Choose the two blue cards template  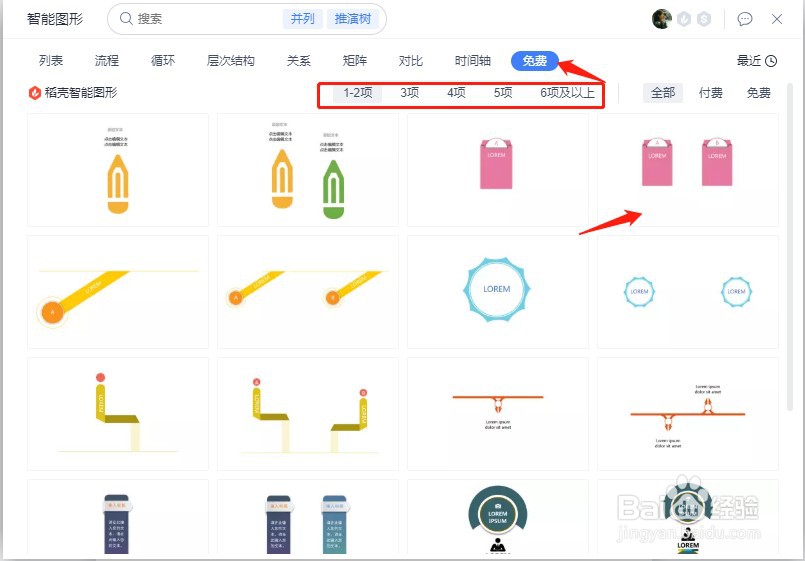coord(308,517)
